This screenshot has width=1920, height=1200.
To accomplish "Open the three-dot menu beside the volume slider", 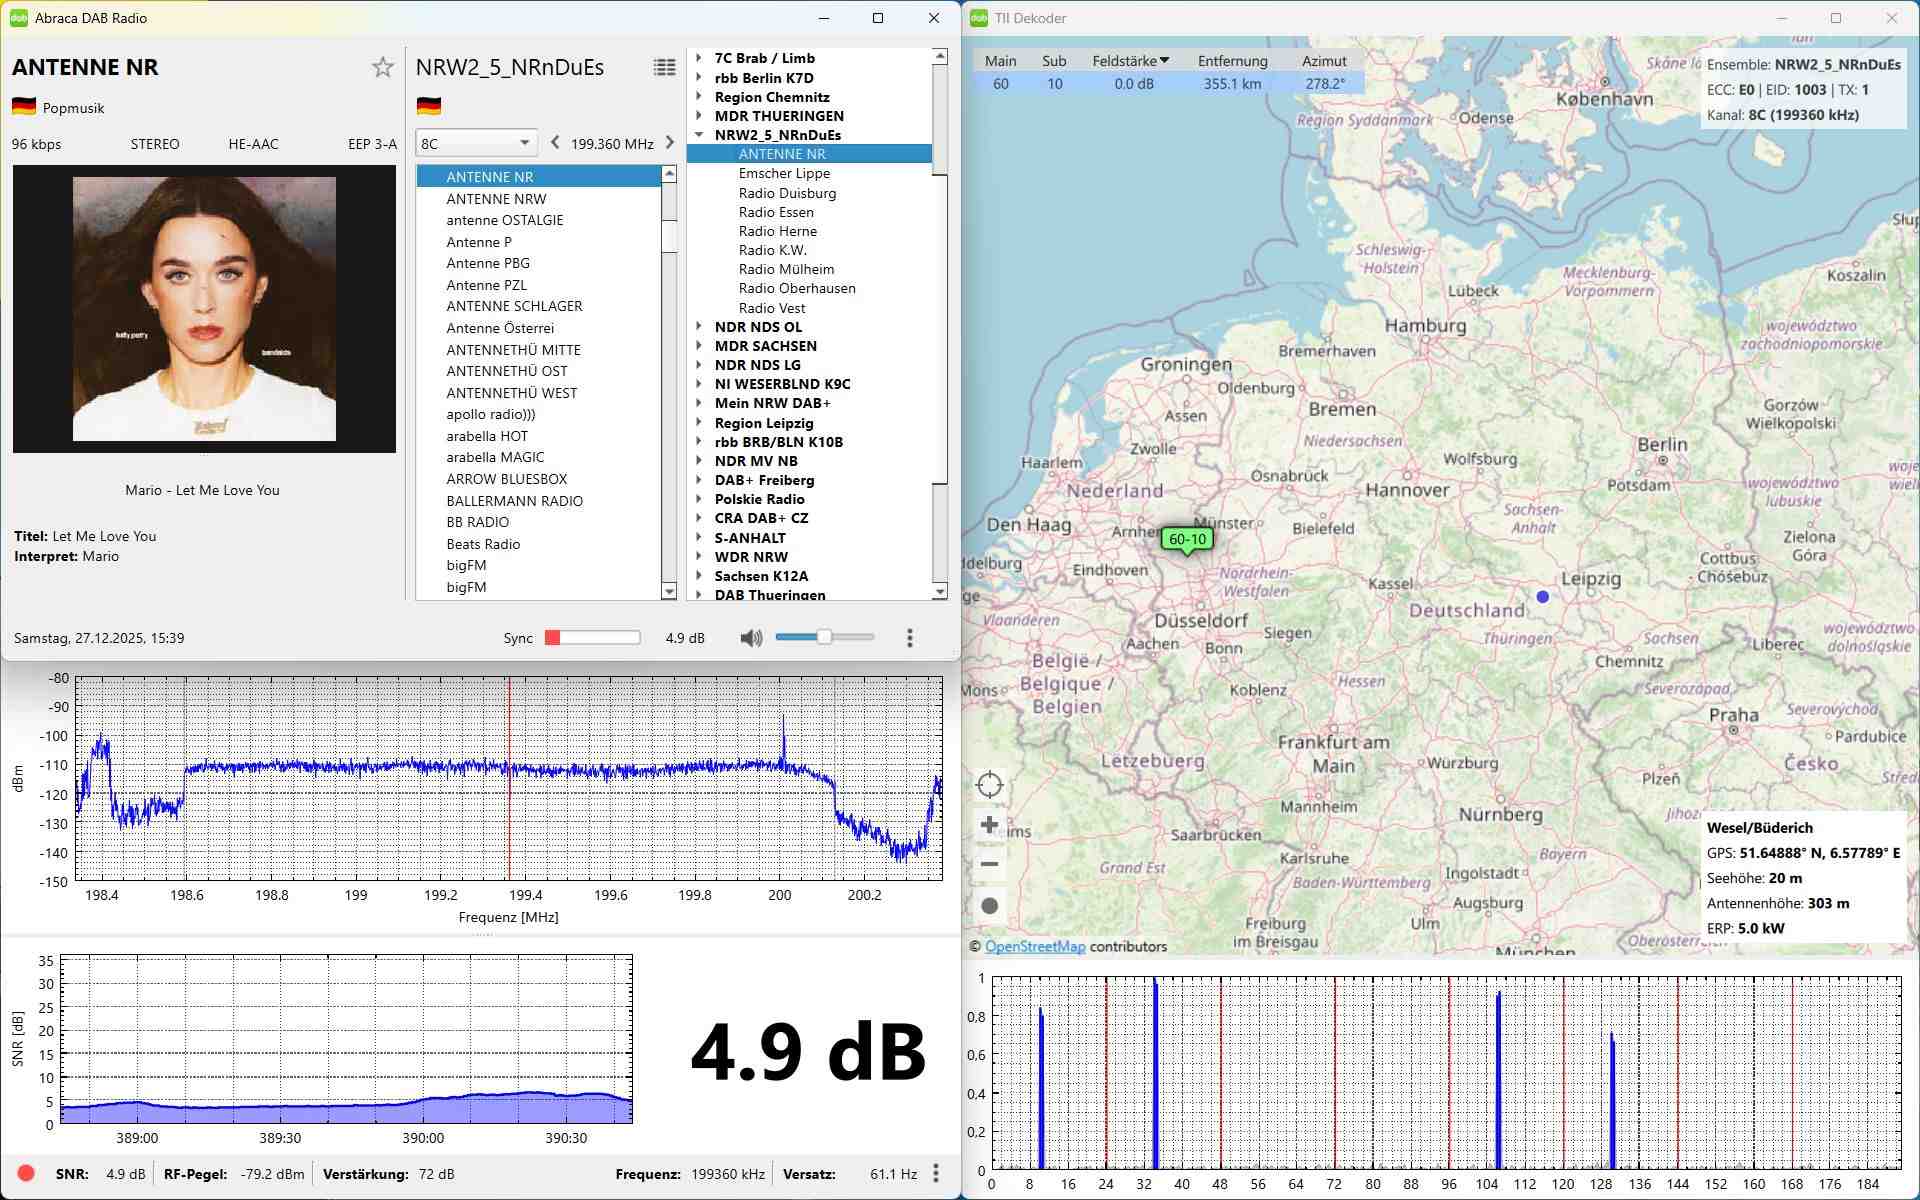I will coord(909,638).
